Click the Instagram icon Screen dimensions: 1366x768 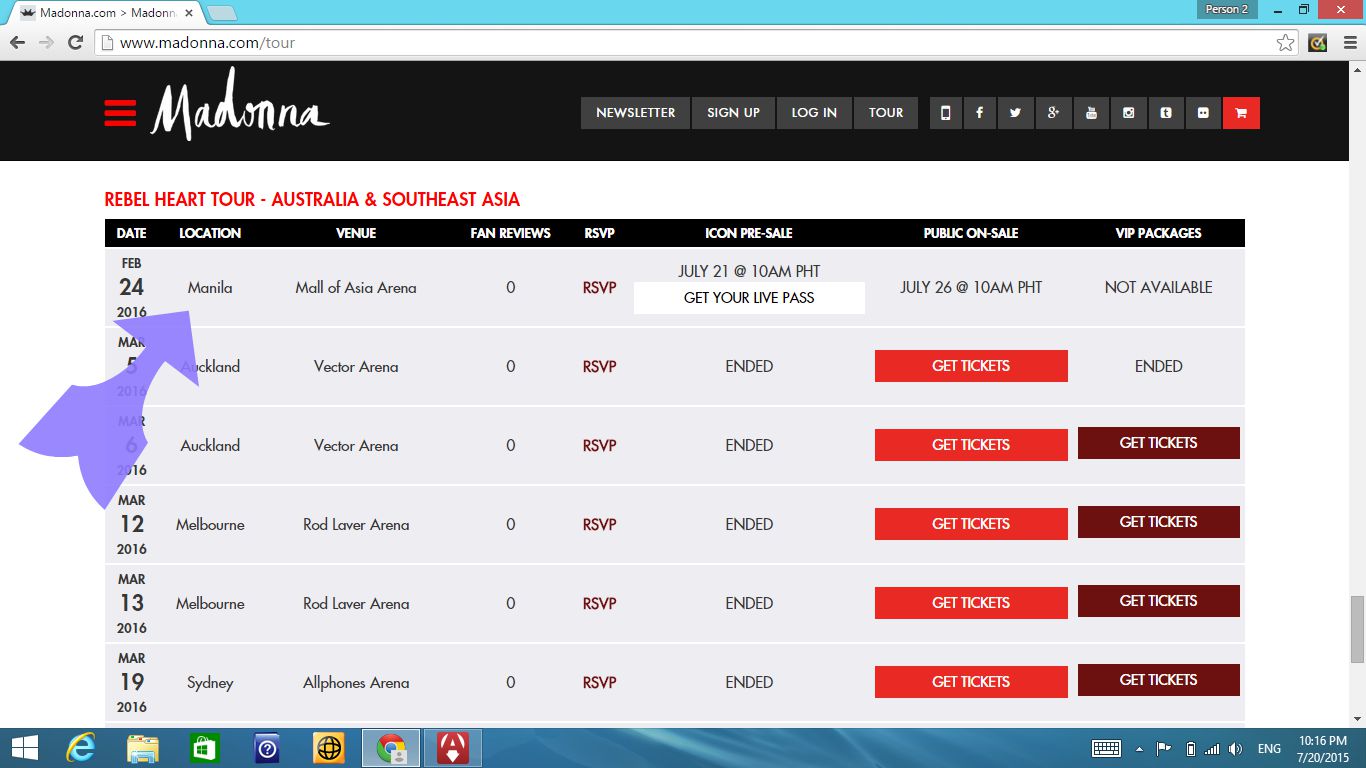pyautogui.click(x=1128, y=113)
